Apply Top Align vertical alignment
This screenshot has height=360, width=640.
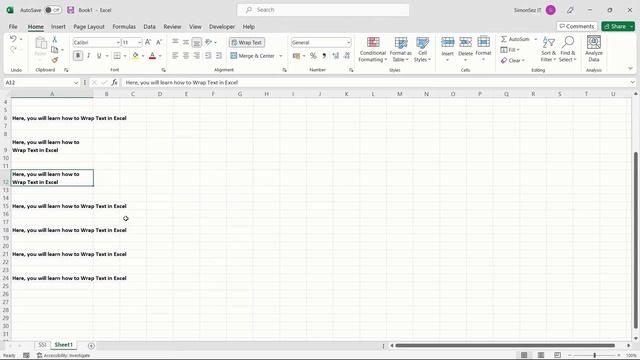pyautogui.click(x=175, y=42)
